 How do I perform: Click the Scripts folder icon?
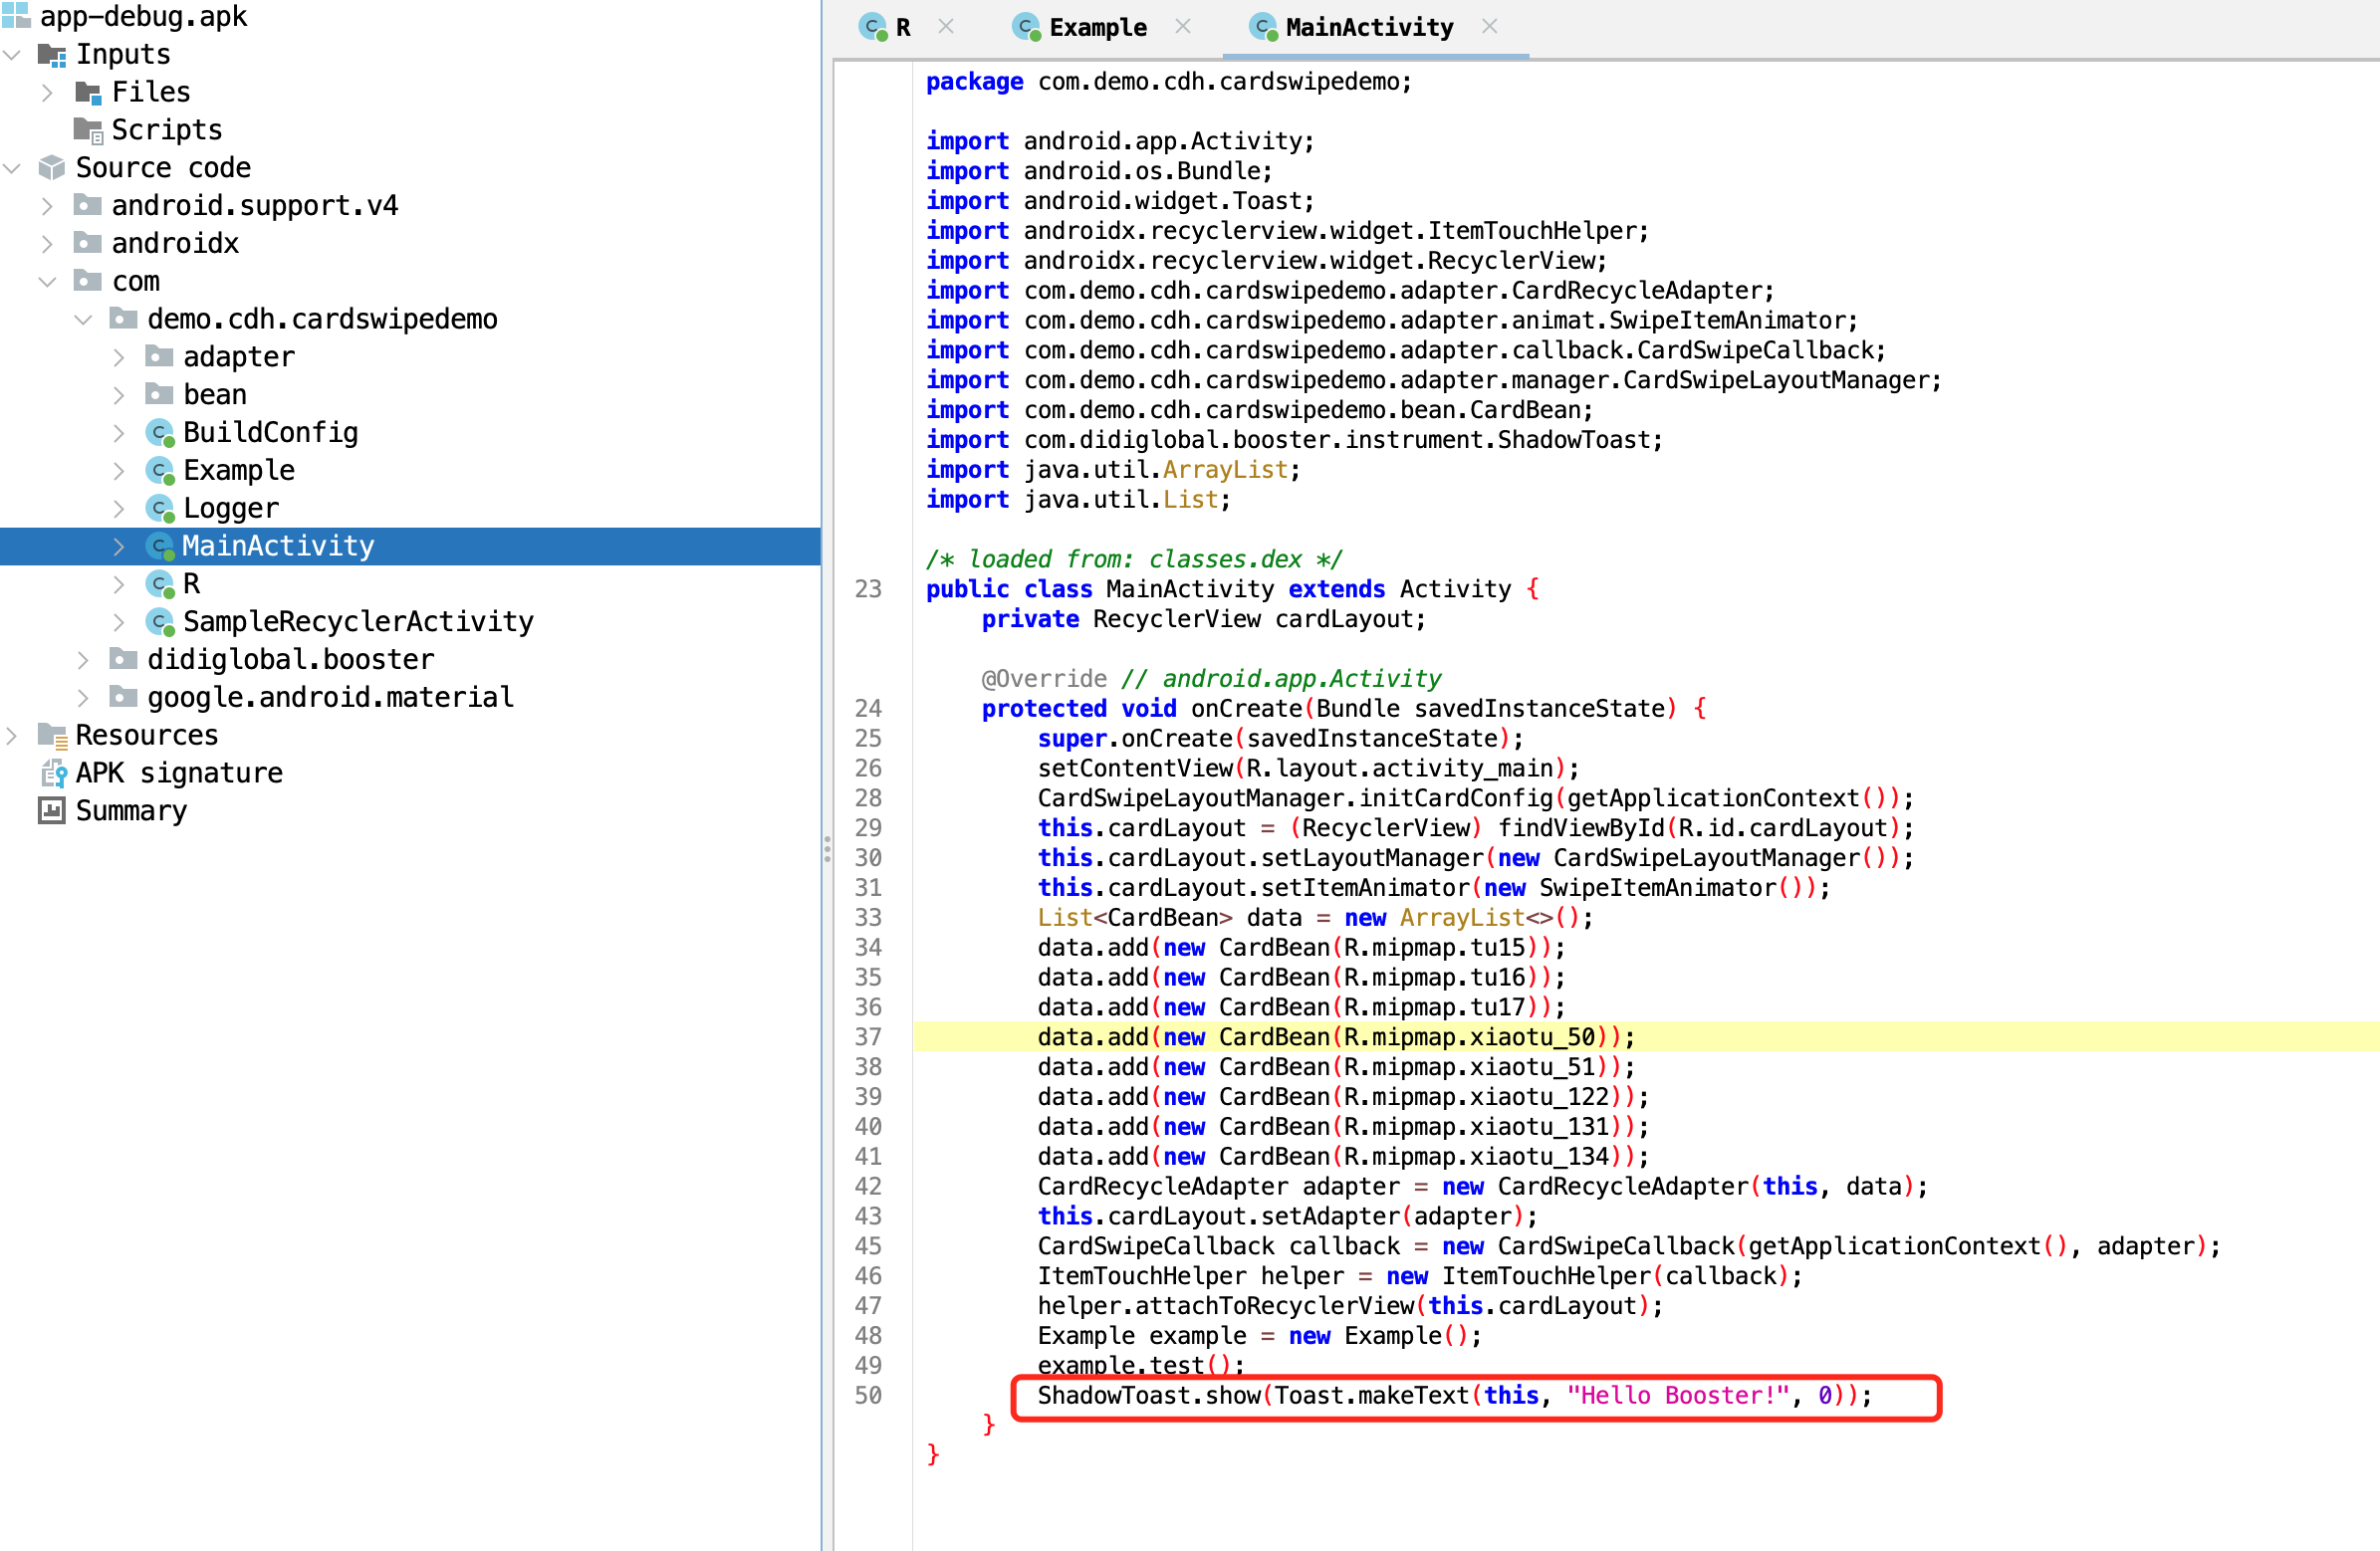(88, 130)
